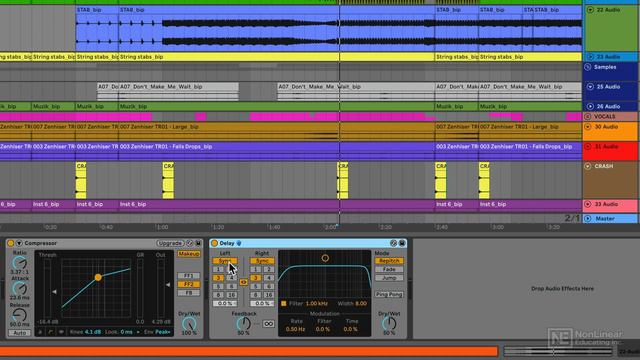This screenshot has width=640, height=360.
Task: Select the FF1 compressor model
Action: point(189,276)
